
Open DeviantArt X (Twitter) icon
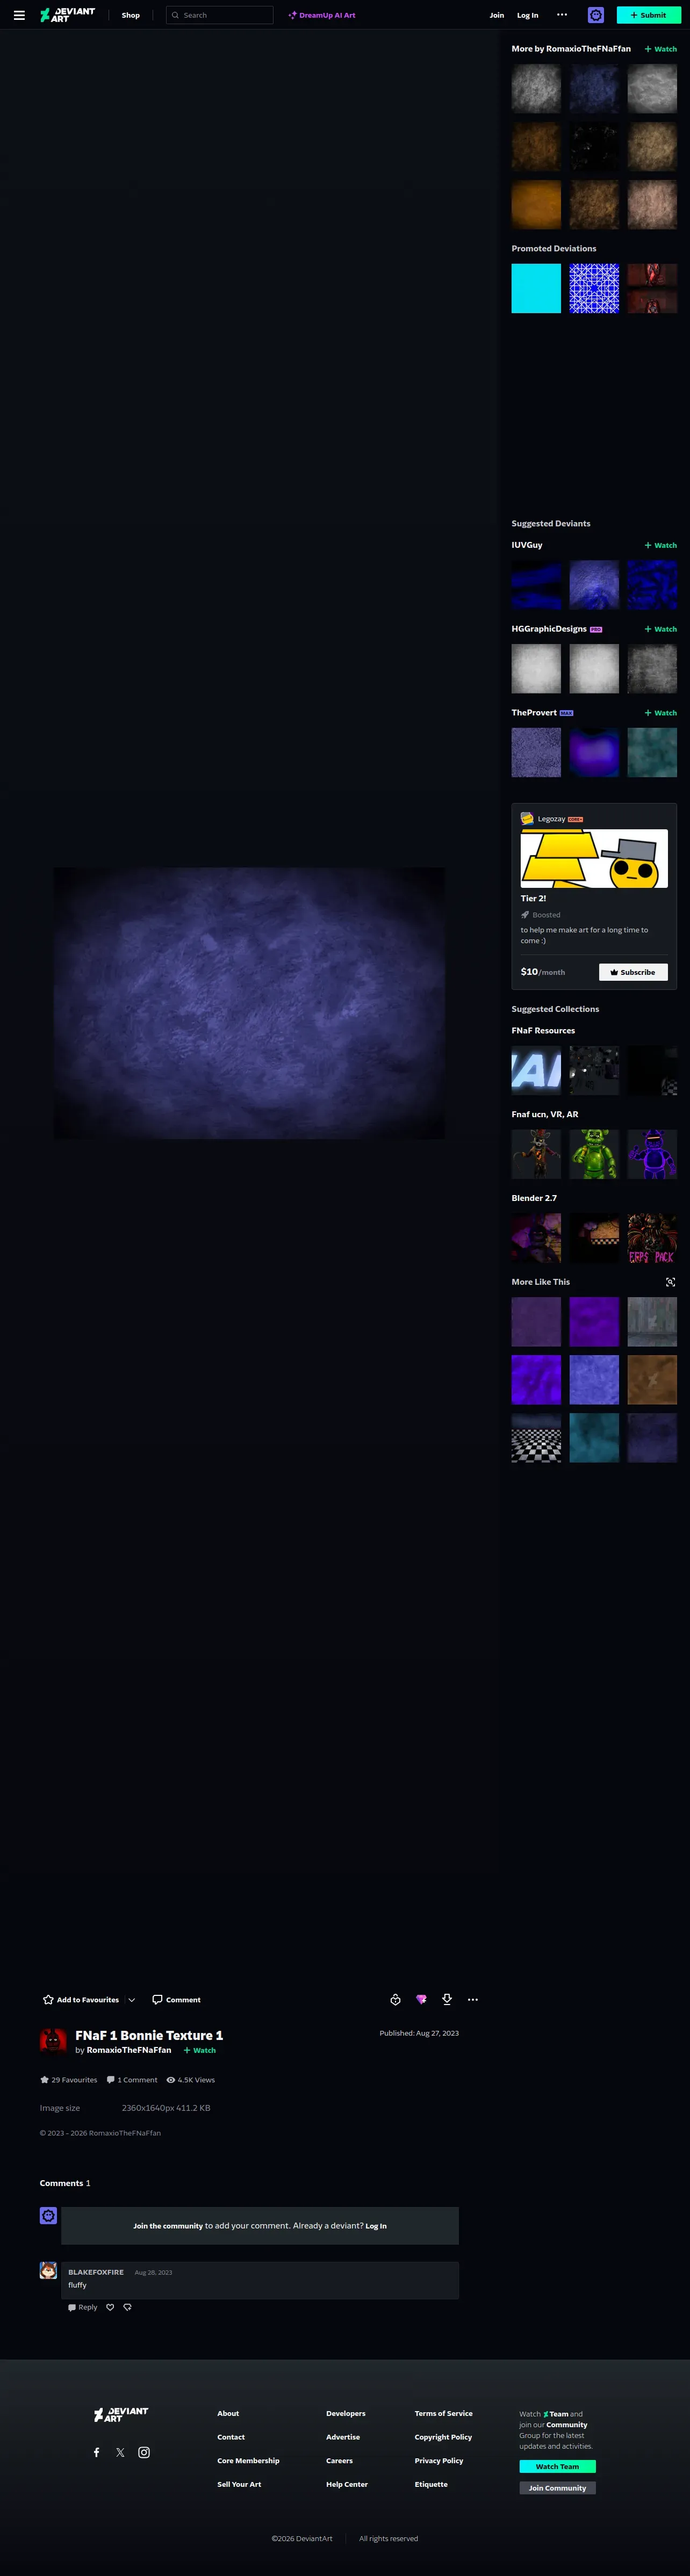pyautogui.click(x=120, y=2452)
